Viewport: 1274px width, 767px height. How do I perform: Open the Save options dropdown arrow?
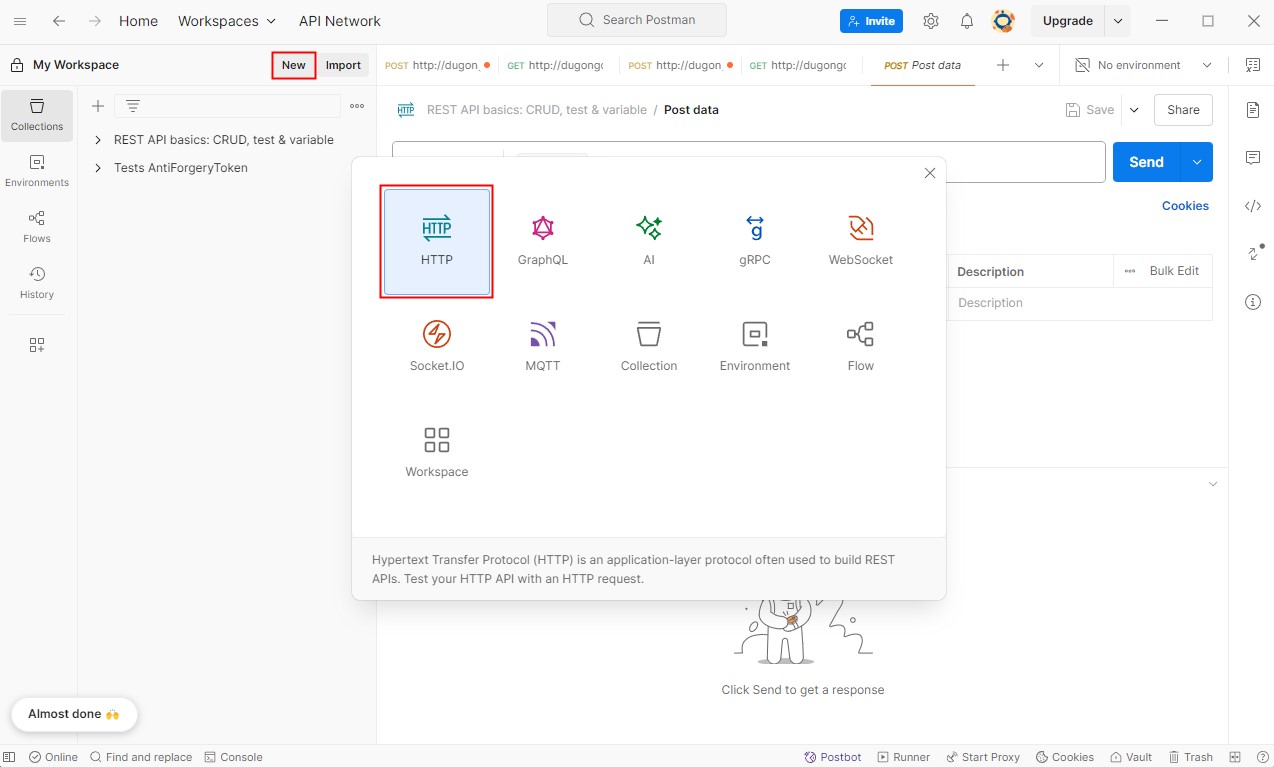(1134, 110)
